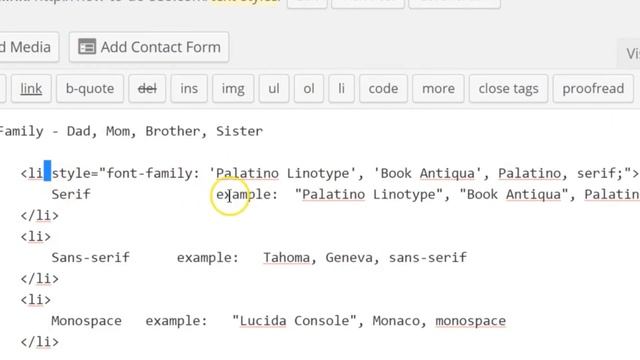Run the proofread button

593,89
